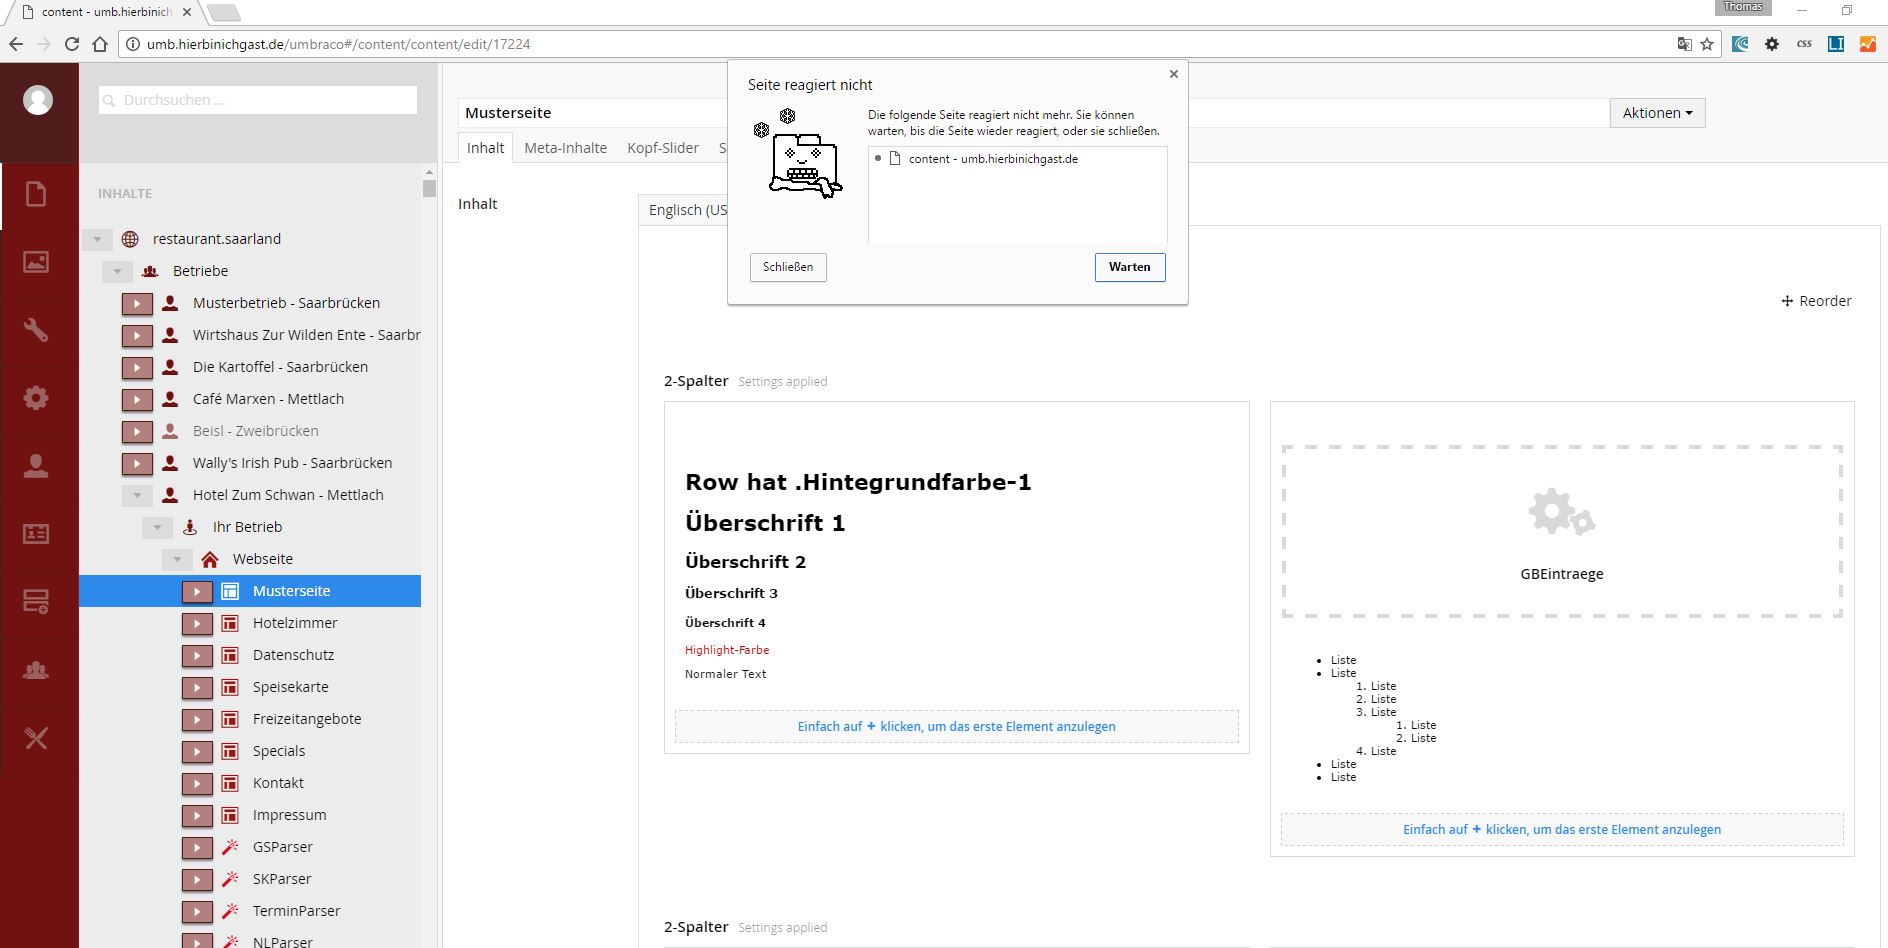The width and height of the screenshot is (1888, 948).
Task: Click the browser reload icon
Action: click(x=72, y=44)
